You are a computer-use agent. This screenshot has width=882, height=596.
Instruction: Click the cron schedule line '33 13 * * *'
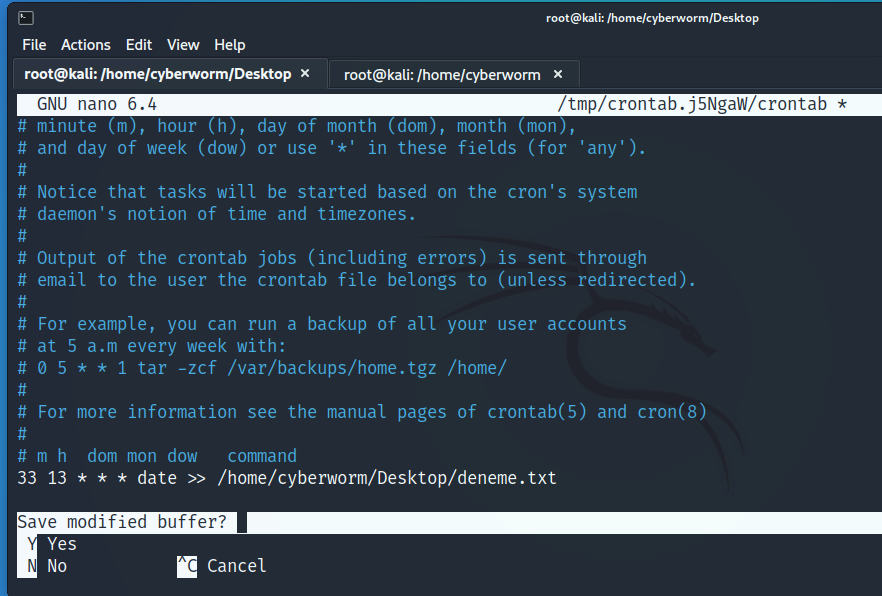(70, 477)
